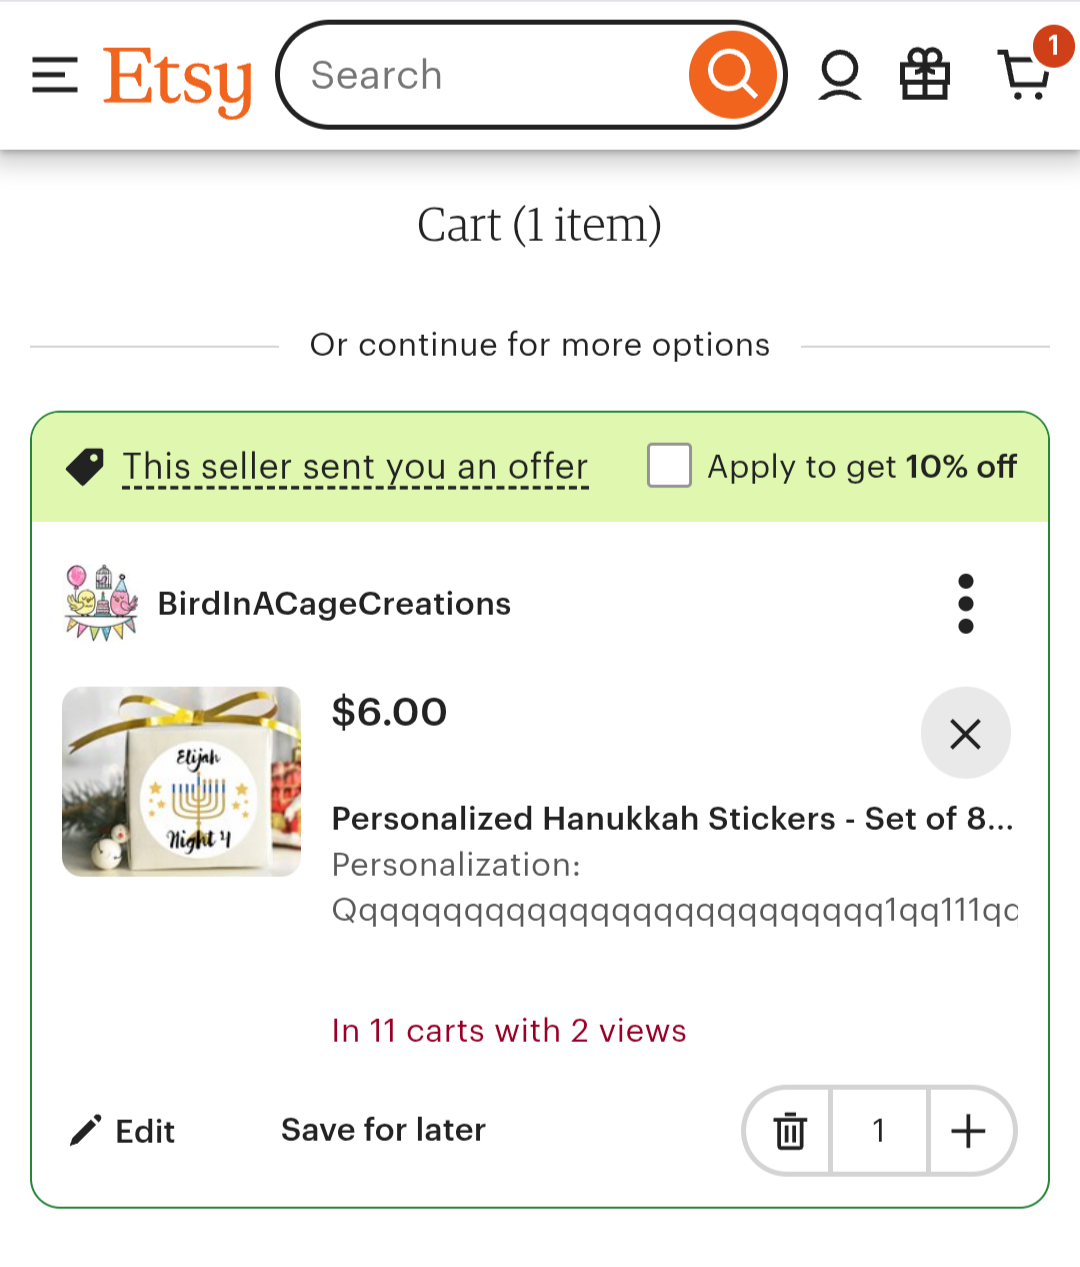Click the Search input field
Viewport: 1080px width, 1267px height.
tap(490, 76)
